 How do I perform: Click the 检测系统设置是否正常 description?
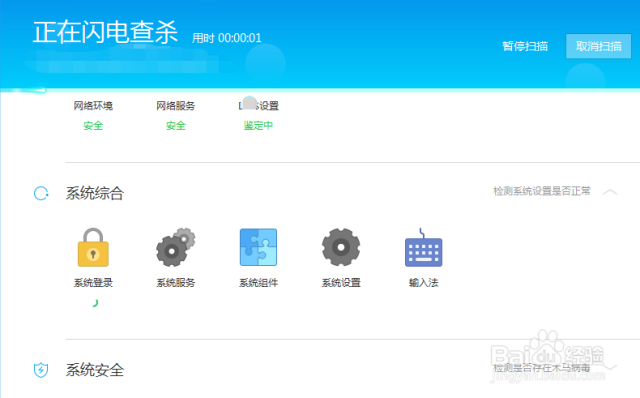[x=542, y=191]
